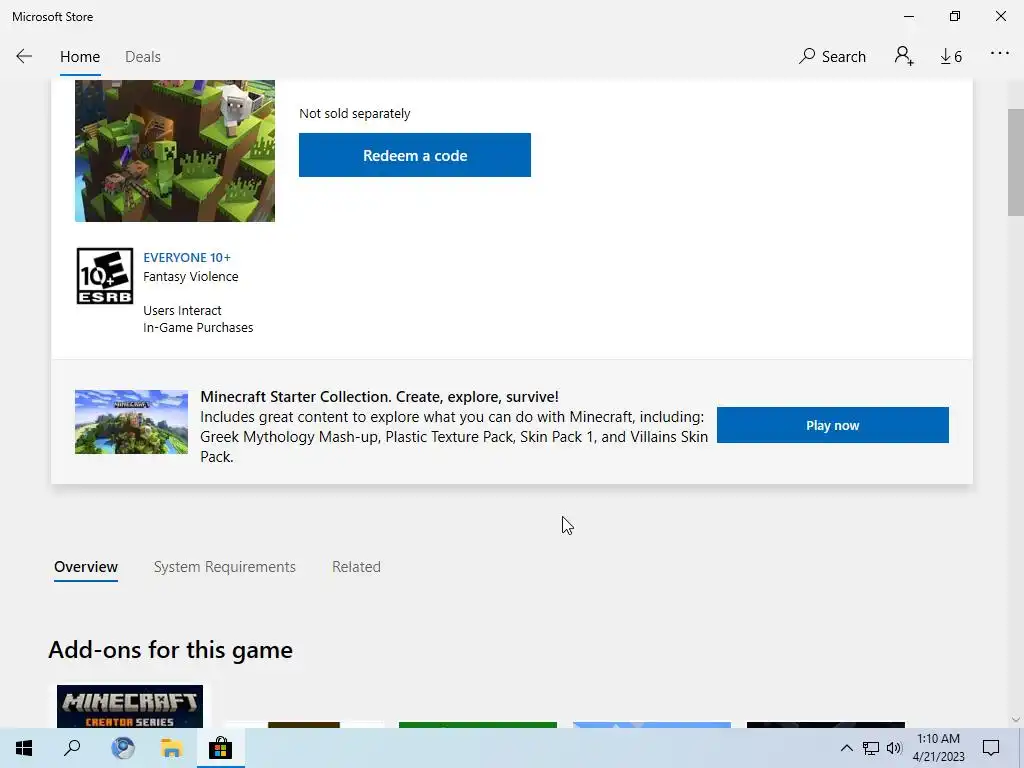This screenshot has height=768, width=1024.
Task: Launch the browser from the taskbar
Action: pos(122,748)
